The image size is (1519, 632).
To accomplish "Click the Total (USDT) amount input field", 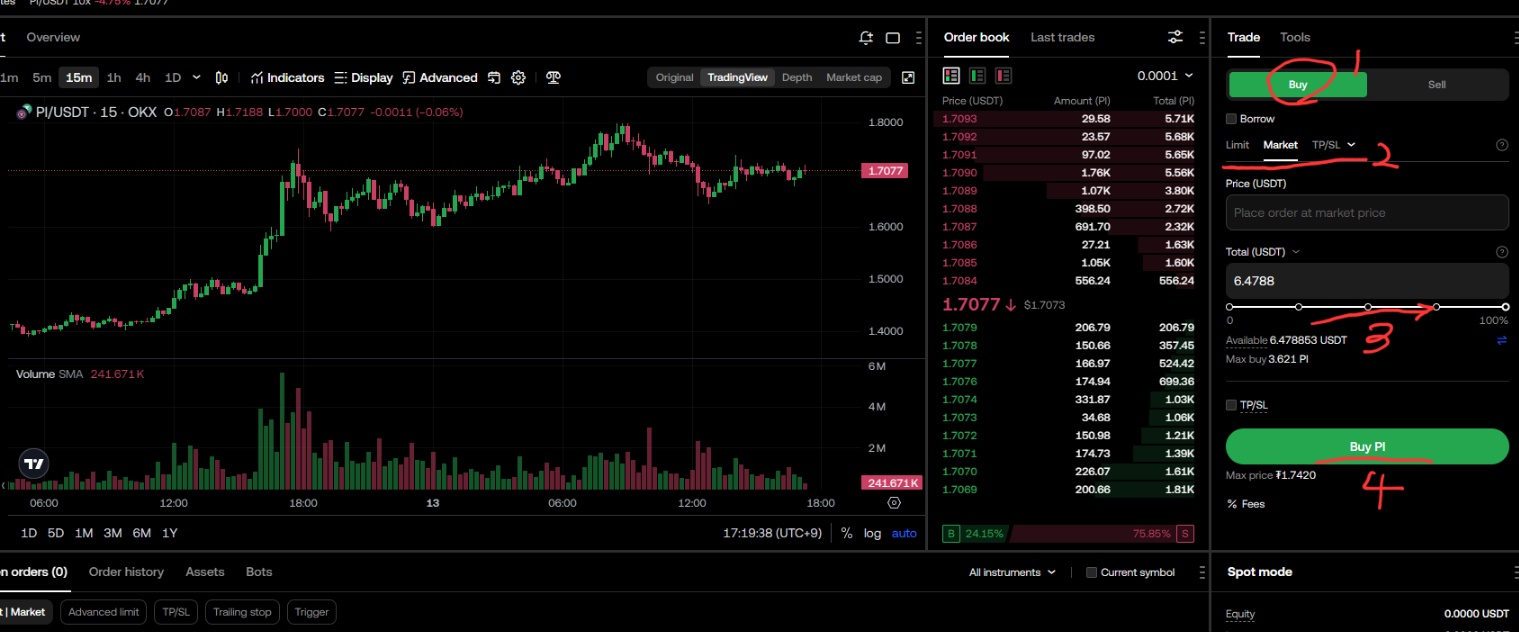I will pyautogui.click(x=1367, y=282).
